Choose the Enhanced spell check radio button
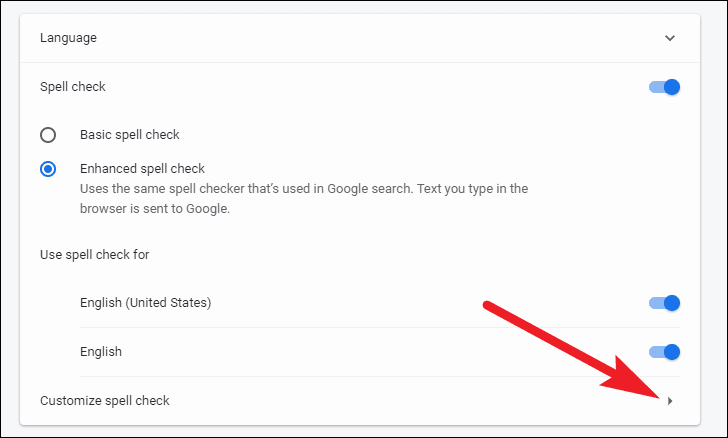 [48, 169]
